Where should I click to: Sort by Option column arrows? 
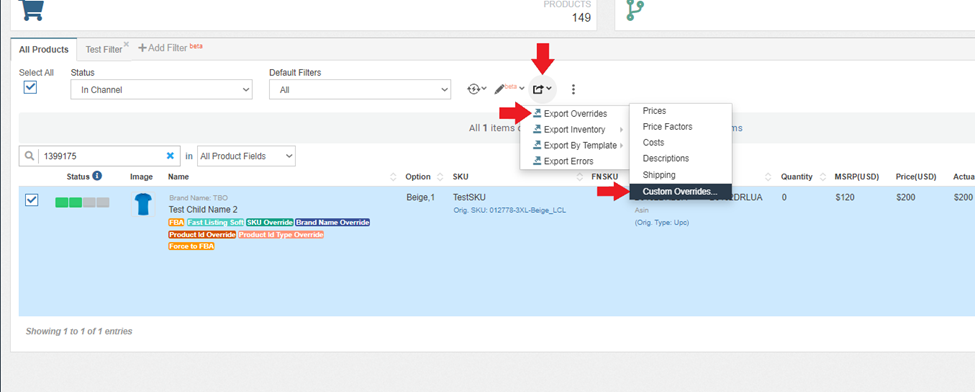pyautogui.click(x=440, y=177)
